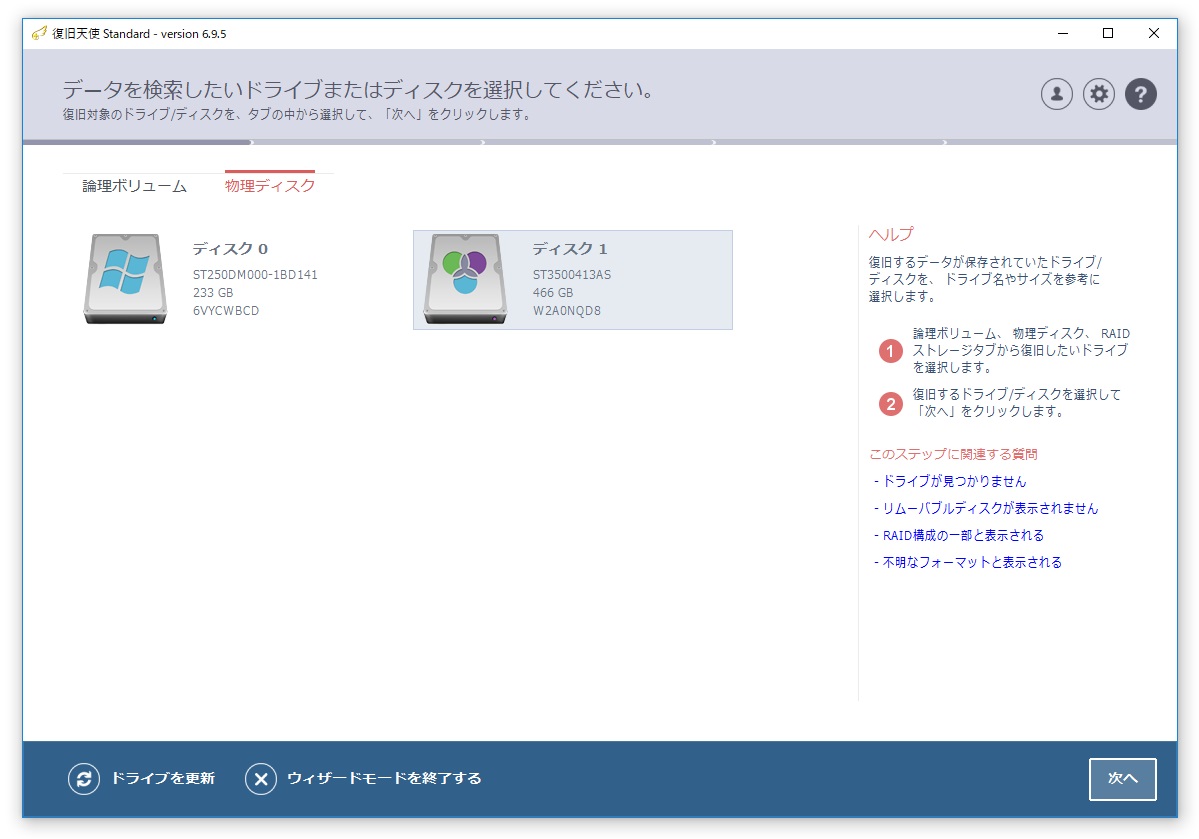Click the ドライブを更新 label

[x=163, y=778]
